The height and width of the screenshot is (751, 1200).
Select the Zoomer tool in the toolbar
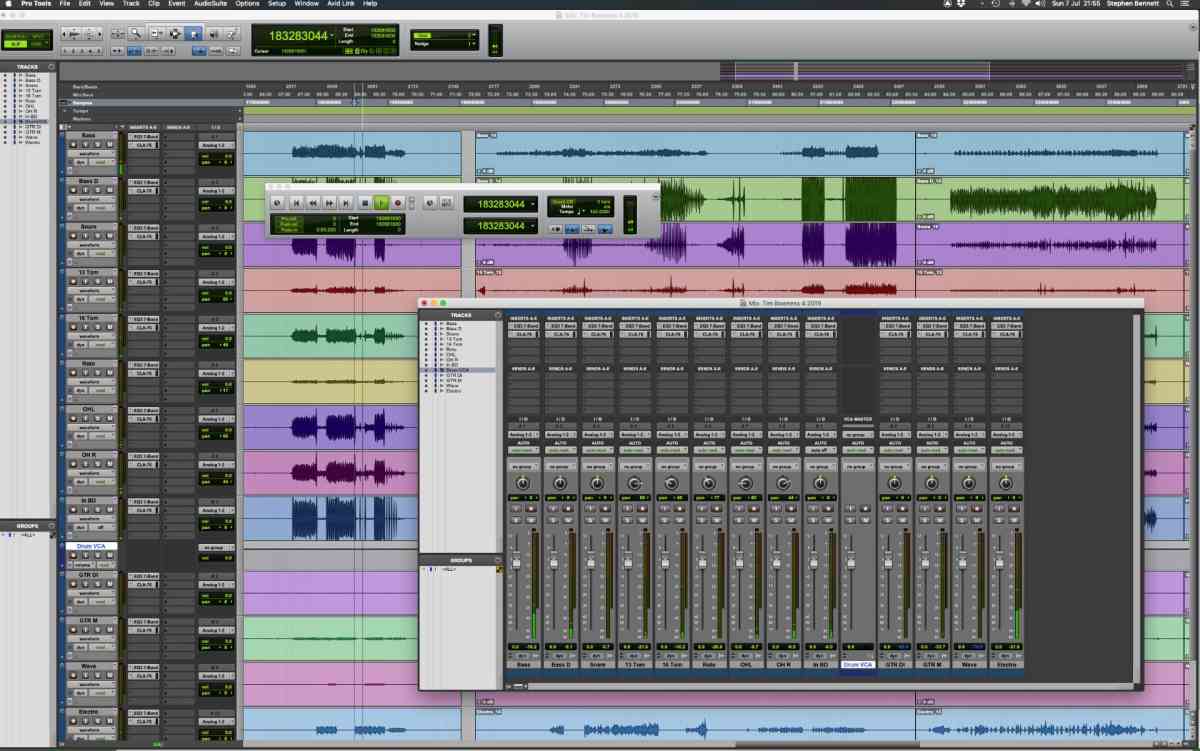pos(135,33)
